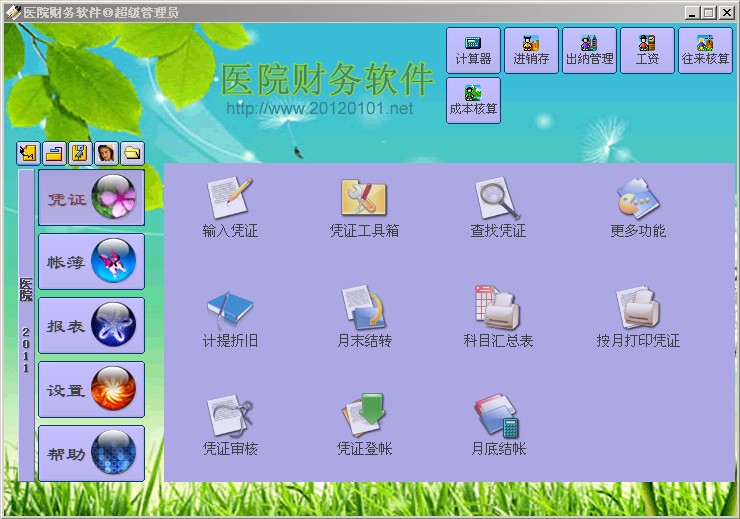
Task: Click the 更多功能 more functions icon
Action: tap(637, 200)
